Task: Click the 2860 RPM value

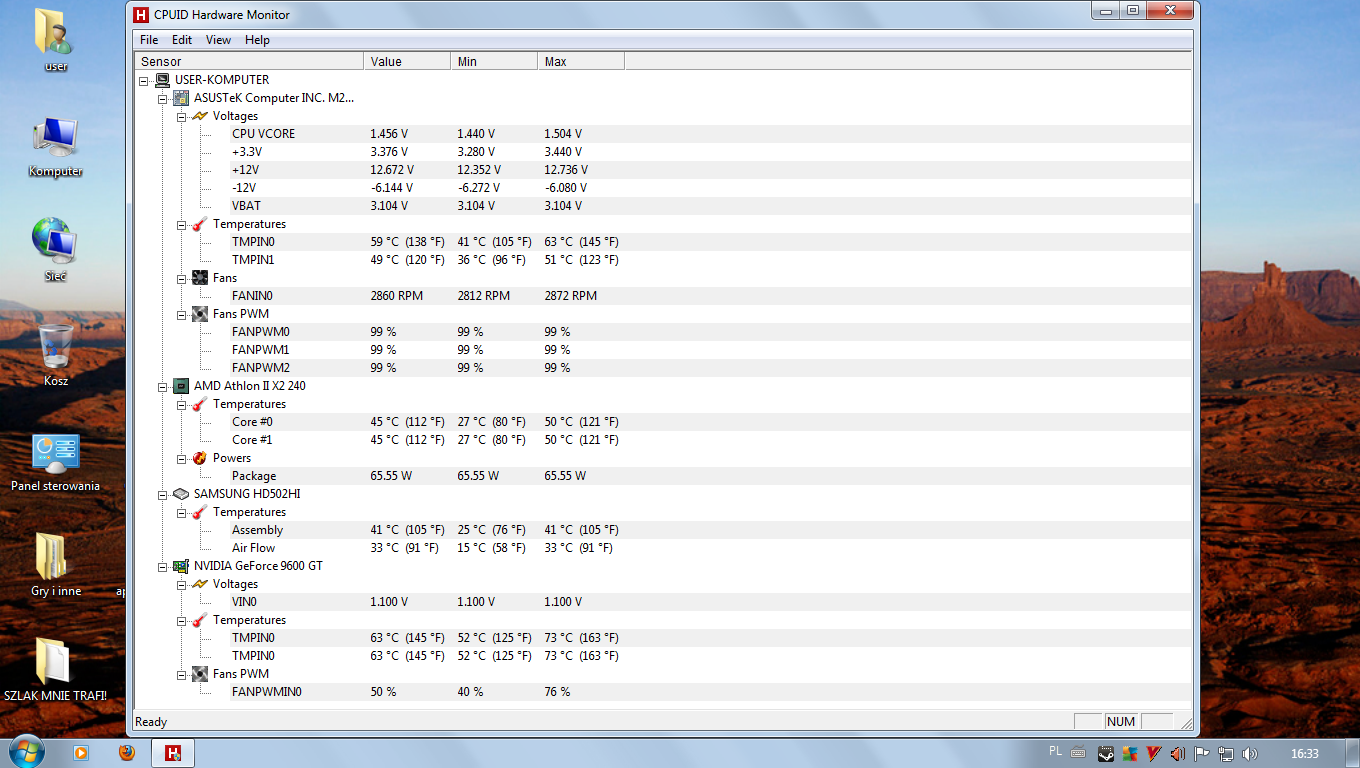Action: tap(396, 296)
